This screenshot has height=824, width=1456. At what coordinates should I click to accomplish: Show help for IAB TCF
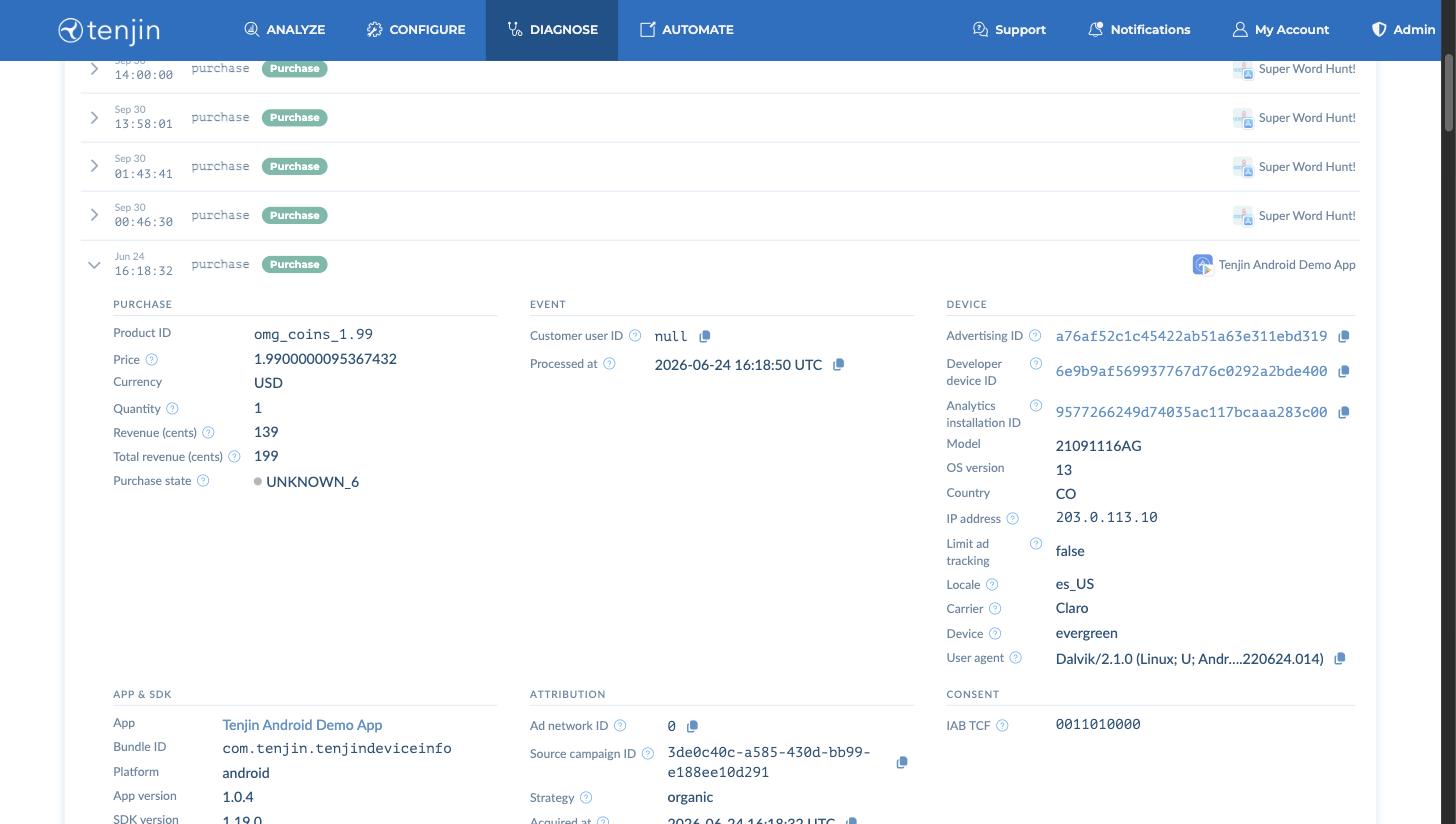pyautogui.click(x=1002, y=726)
